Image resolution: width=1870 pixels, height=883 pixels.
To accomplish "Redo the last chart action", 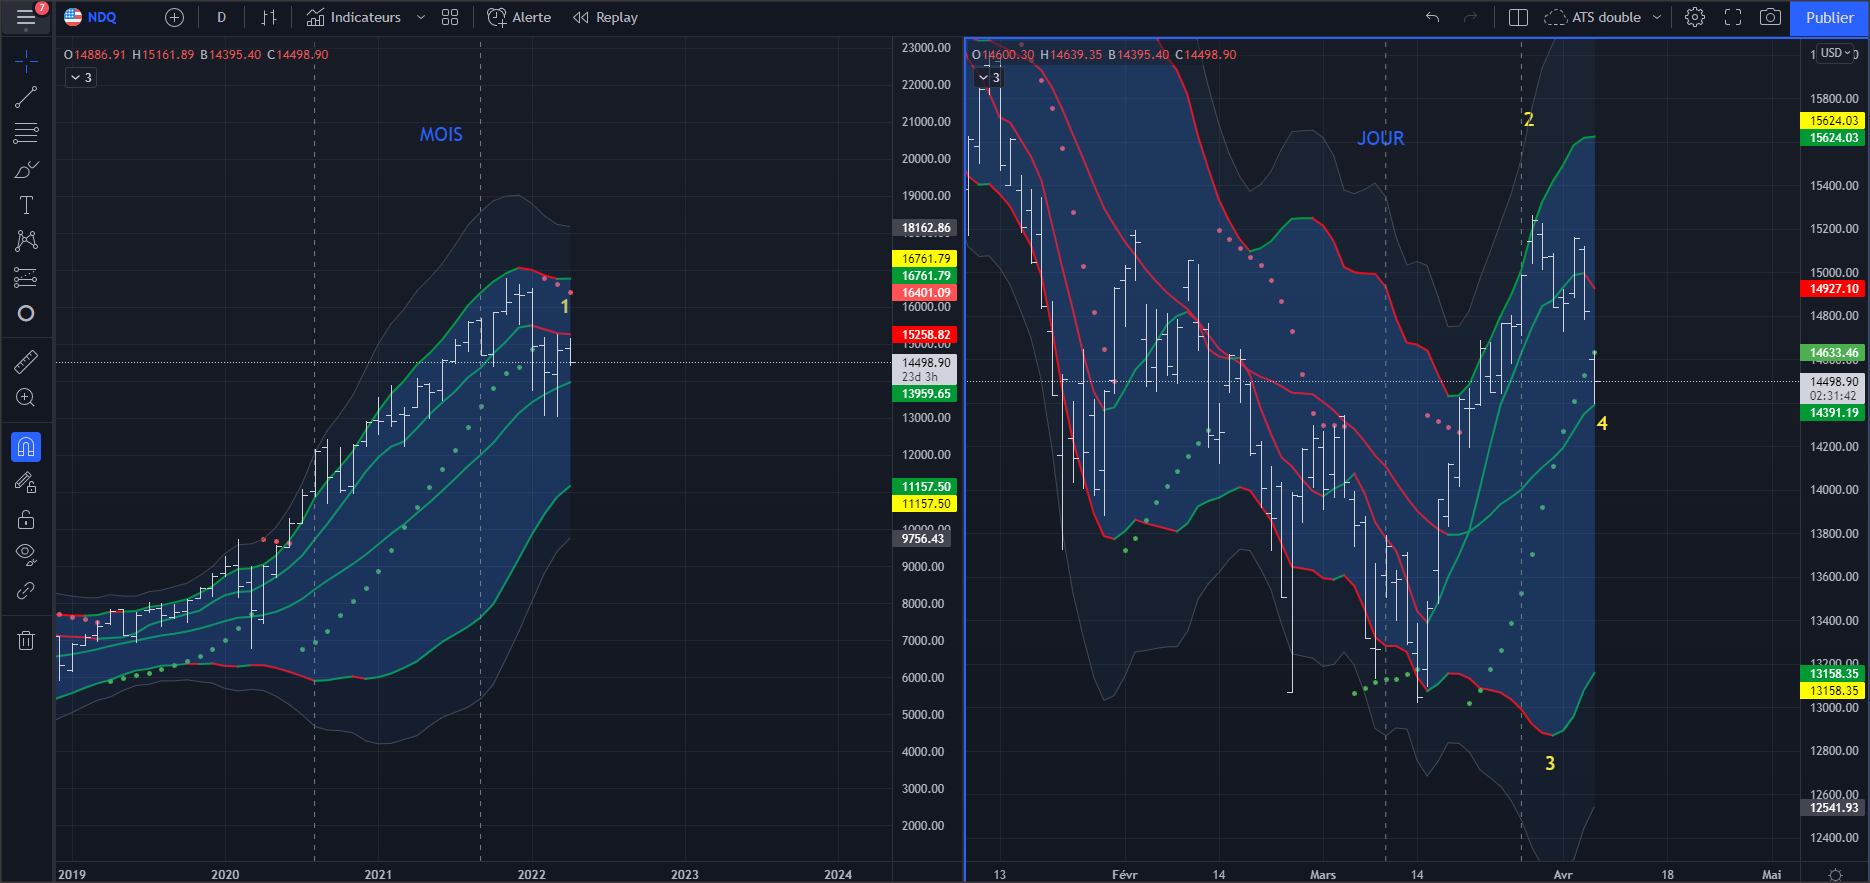I will (1470, 17).
